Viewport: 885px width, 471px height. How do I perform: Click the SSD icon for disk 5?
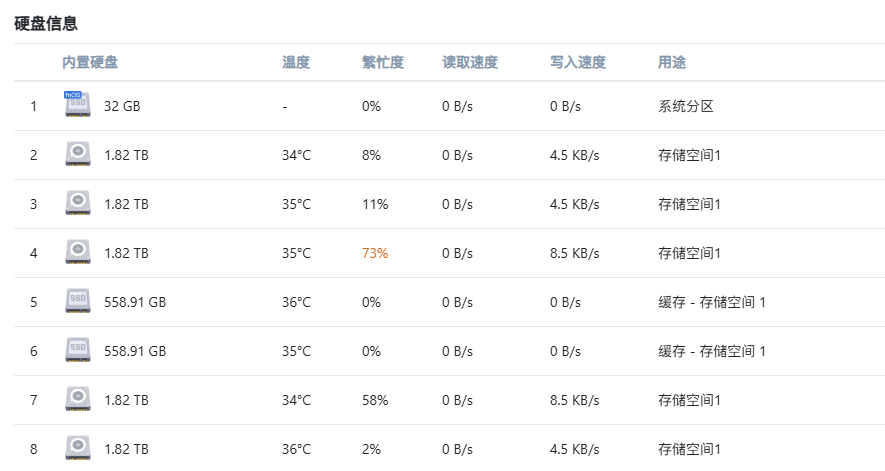click(x=78, y=301)
